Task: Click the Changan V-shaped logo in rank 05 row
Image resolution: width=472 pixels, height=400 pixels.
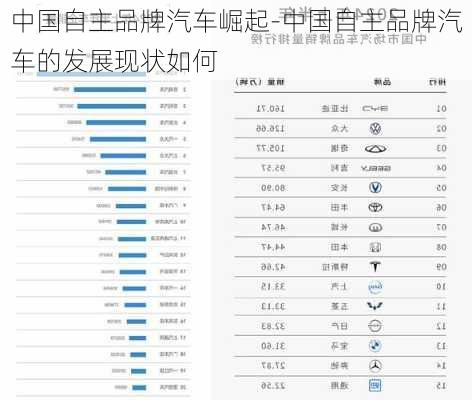Action: pos(376,188)
